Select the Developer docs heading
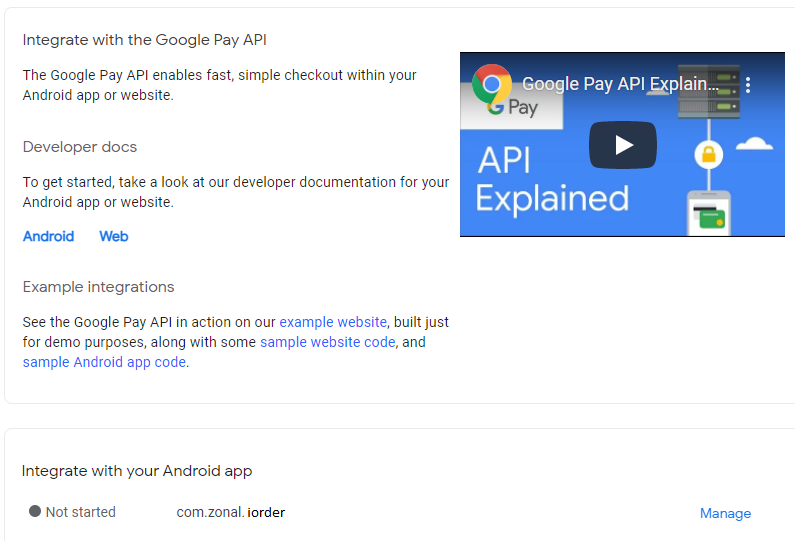Screen dimensions: 795x541 80,147
